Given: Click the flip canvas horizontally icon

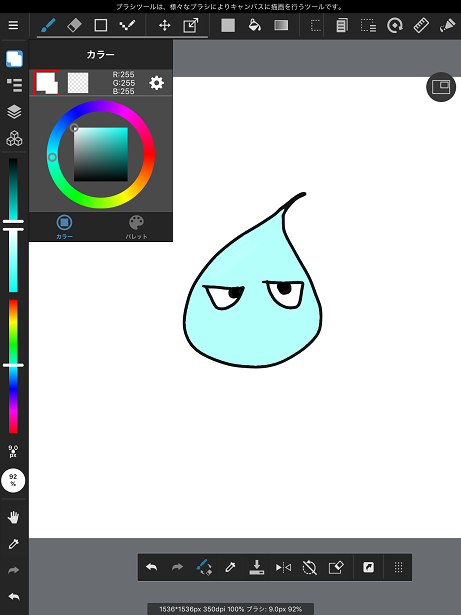Looking at the screenshot, I should pyautogui.click(x=283, y=567).
